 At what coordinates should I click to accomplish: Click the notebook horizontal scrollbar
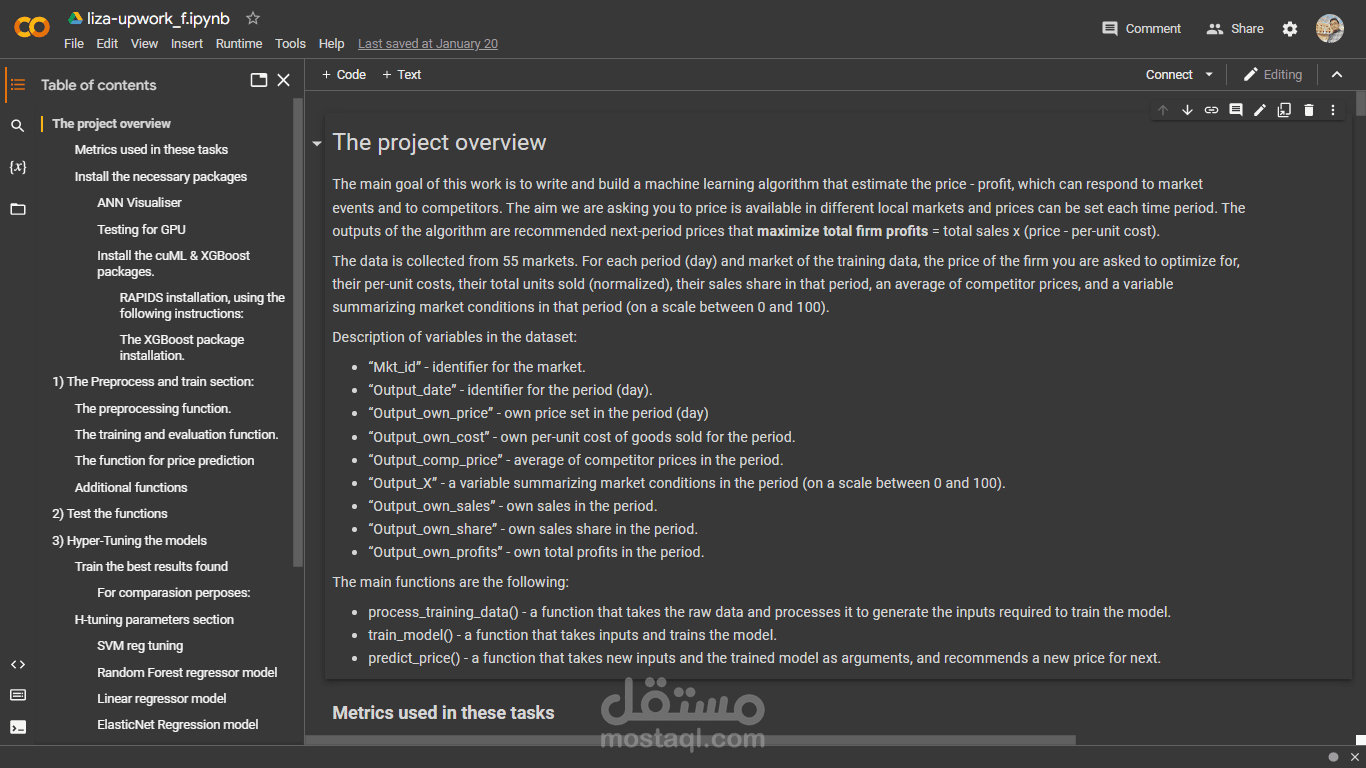click(x=690, y=740)
